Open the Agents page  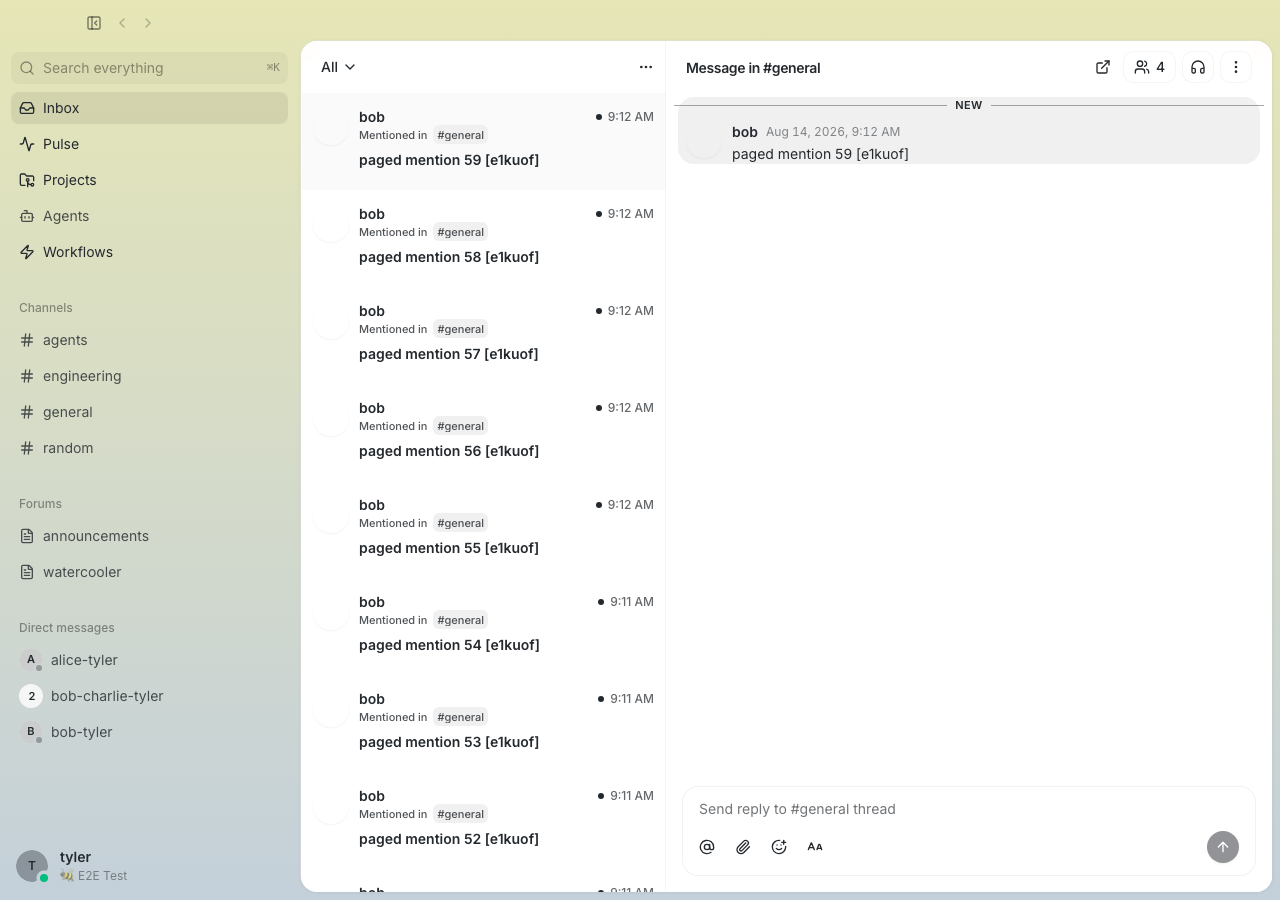point(149,216)
